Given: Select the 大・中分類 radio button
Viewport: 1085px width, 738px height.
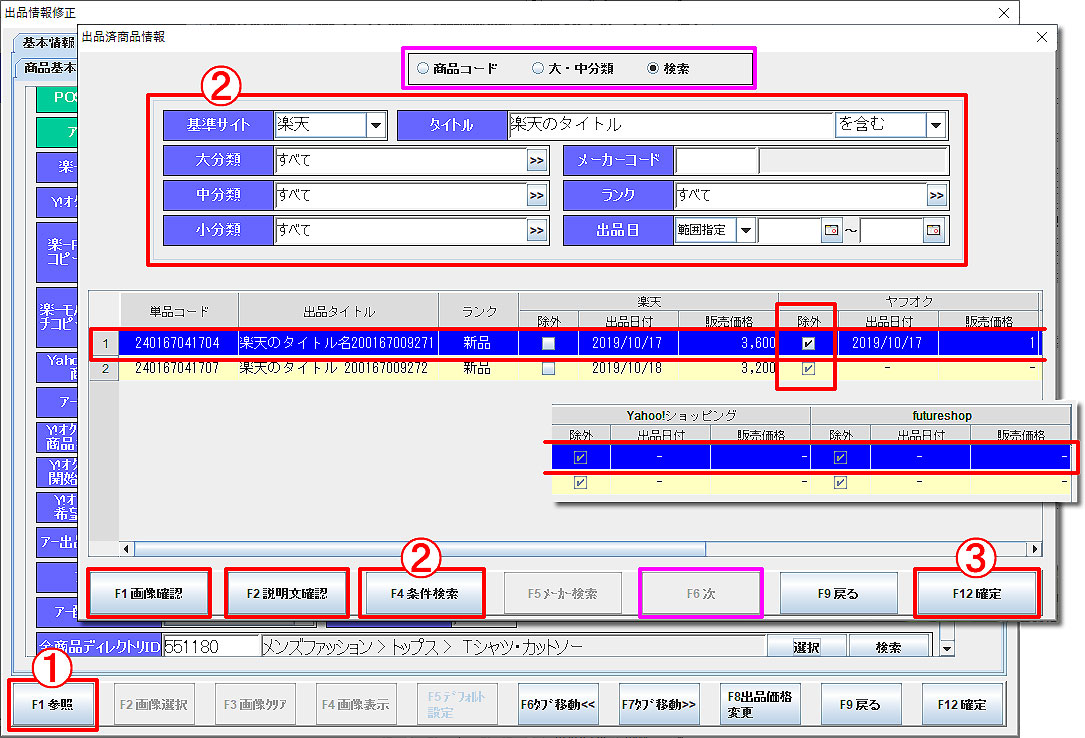Looking at the screenshot, I should 538,69.
